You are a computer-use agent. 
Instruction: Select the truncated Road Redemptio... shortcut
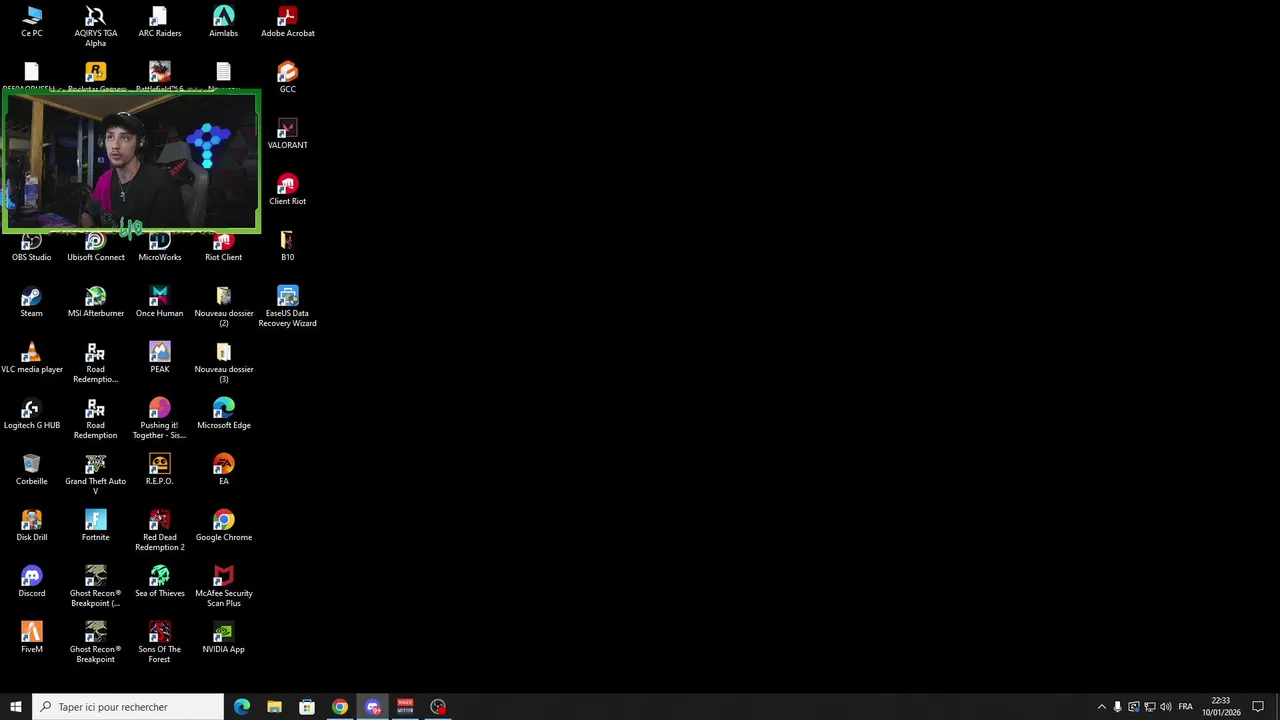[96, 363]
